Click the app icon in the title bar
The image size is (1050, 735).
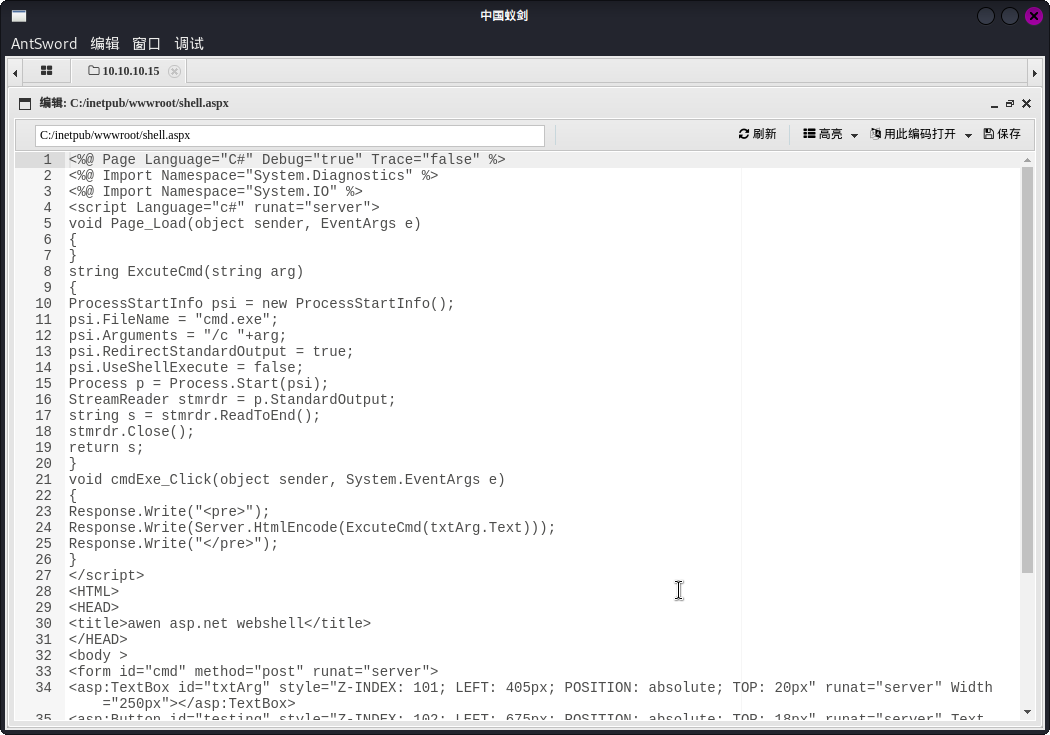[19, 16]
